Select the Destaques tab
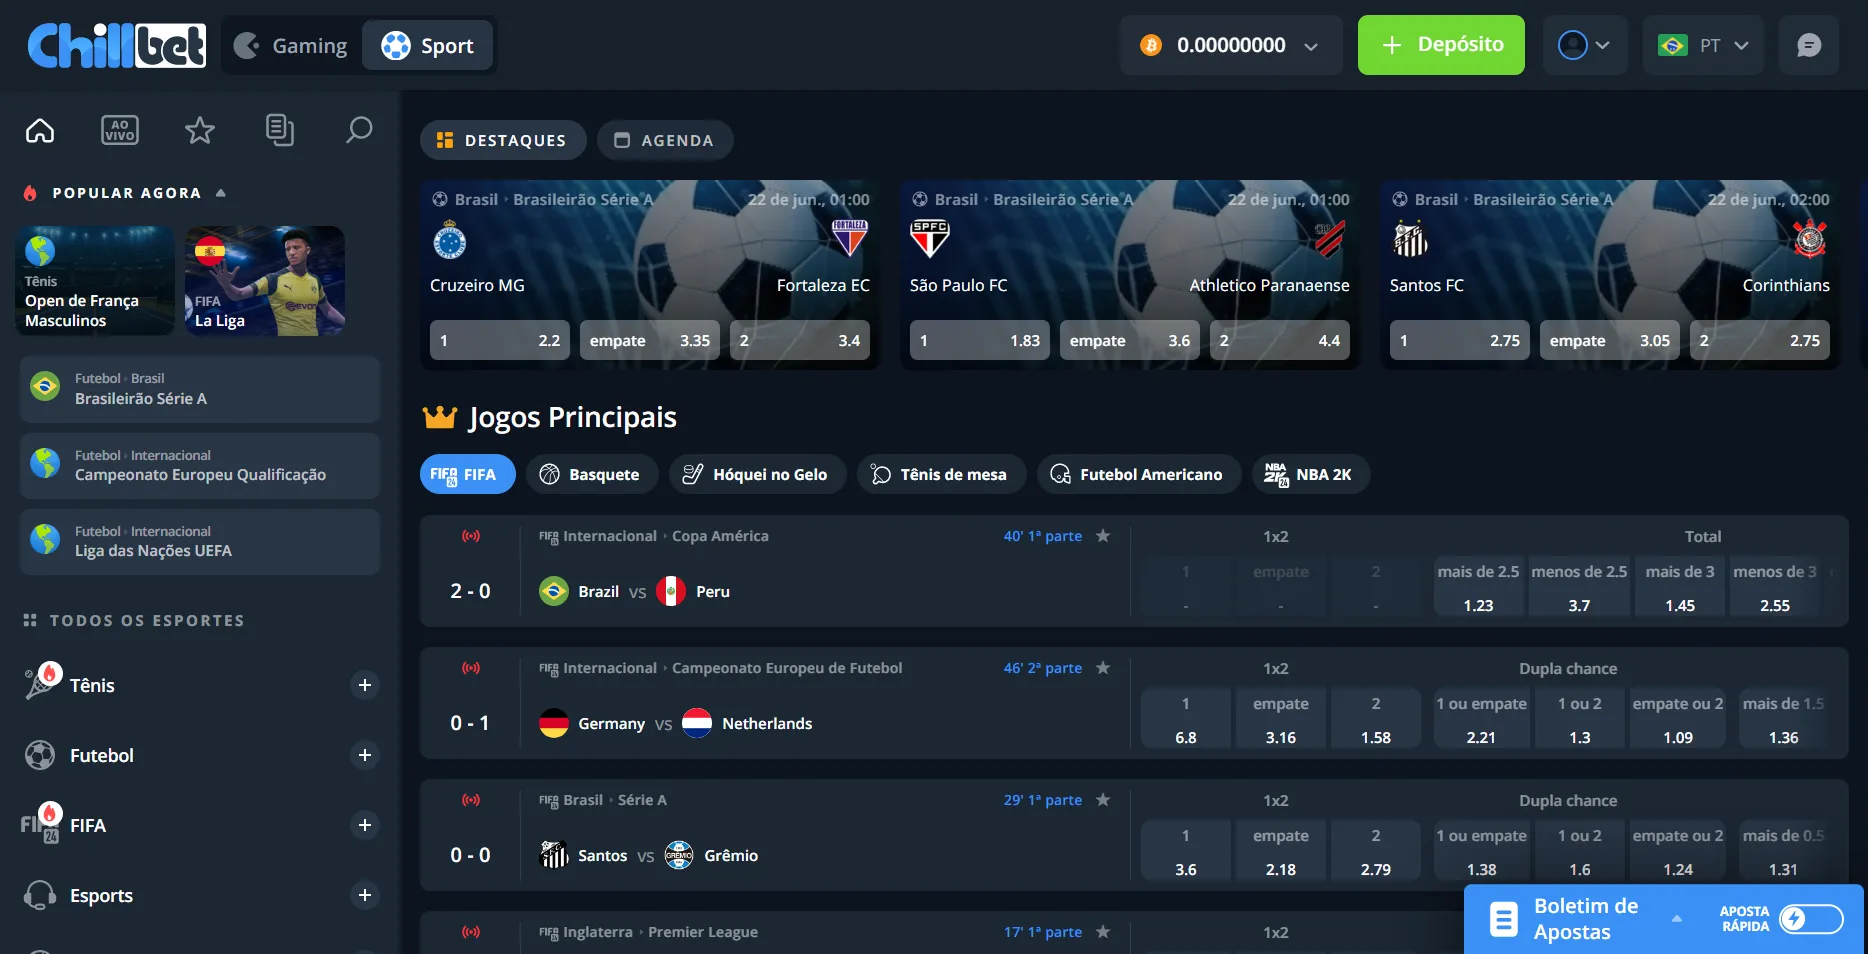Screen dimensions: 1869x954 [502, 140]
